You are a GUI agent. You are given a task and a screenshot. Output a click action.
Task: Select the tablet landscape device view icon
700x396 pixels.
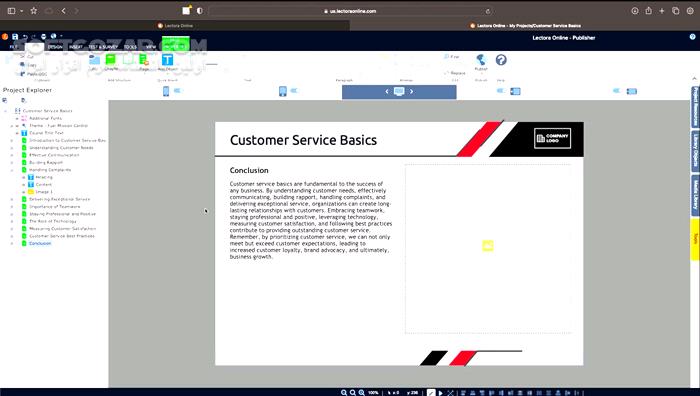(x=515, y=92)
